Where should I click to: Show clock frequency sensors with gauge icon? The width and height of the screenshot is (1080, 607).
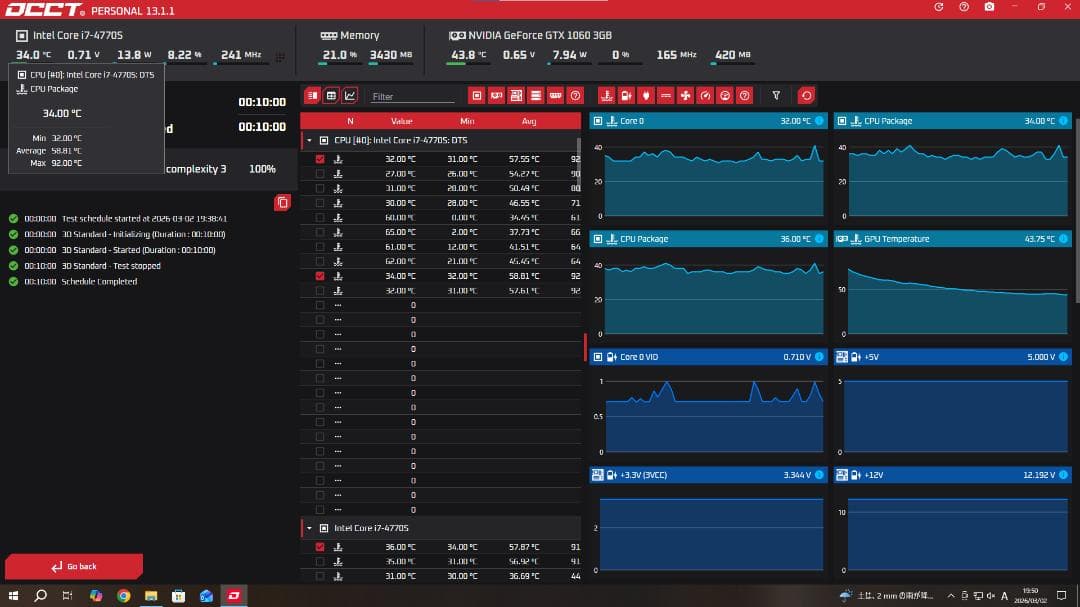705,96
